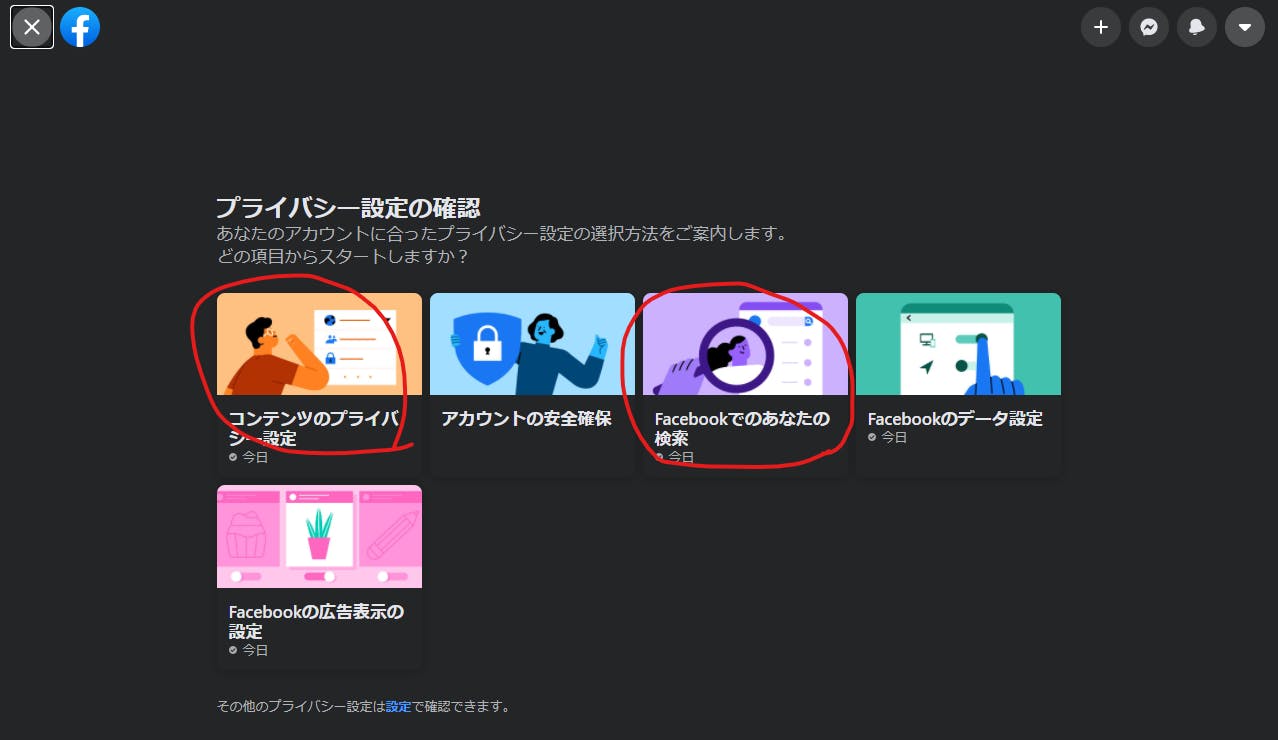Click the shield lock illustration
This screenshot has width=1278, height=740.
(x=532, y=343)
